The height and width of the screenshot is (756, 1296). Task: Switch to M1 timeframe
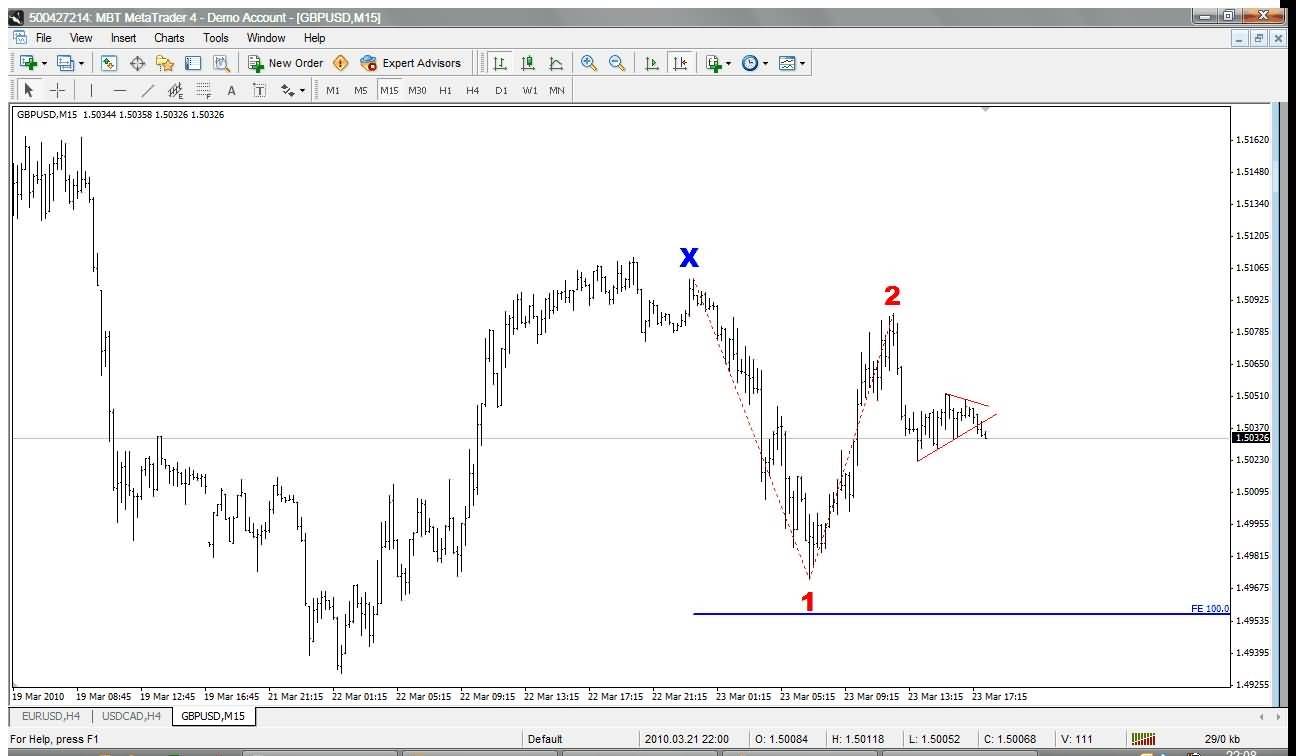point(333,90)
